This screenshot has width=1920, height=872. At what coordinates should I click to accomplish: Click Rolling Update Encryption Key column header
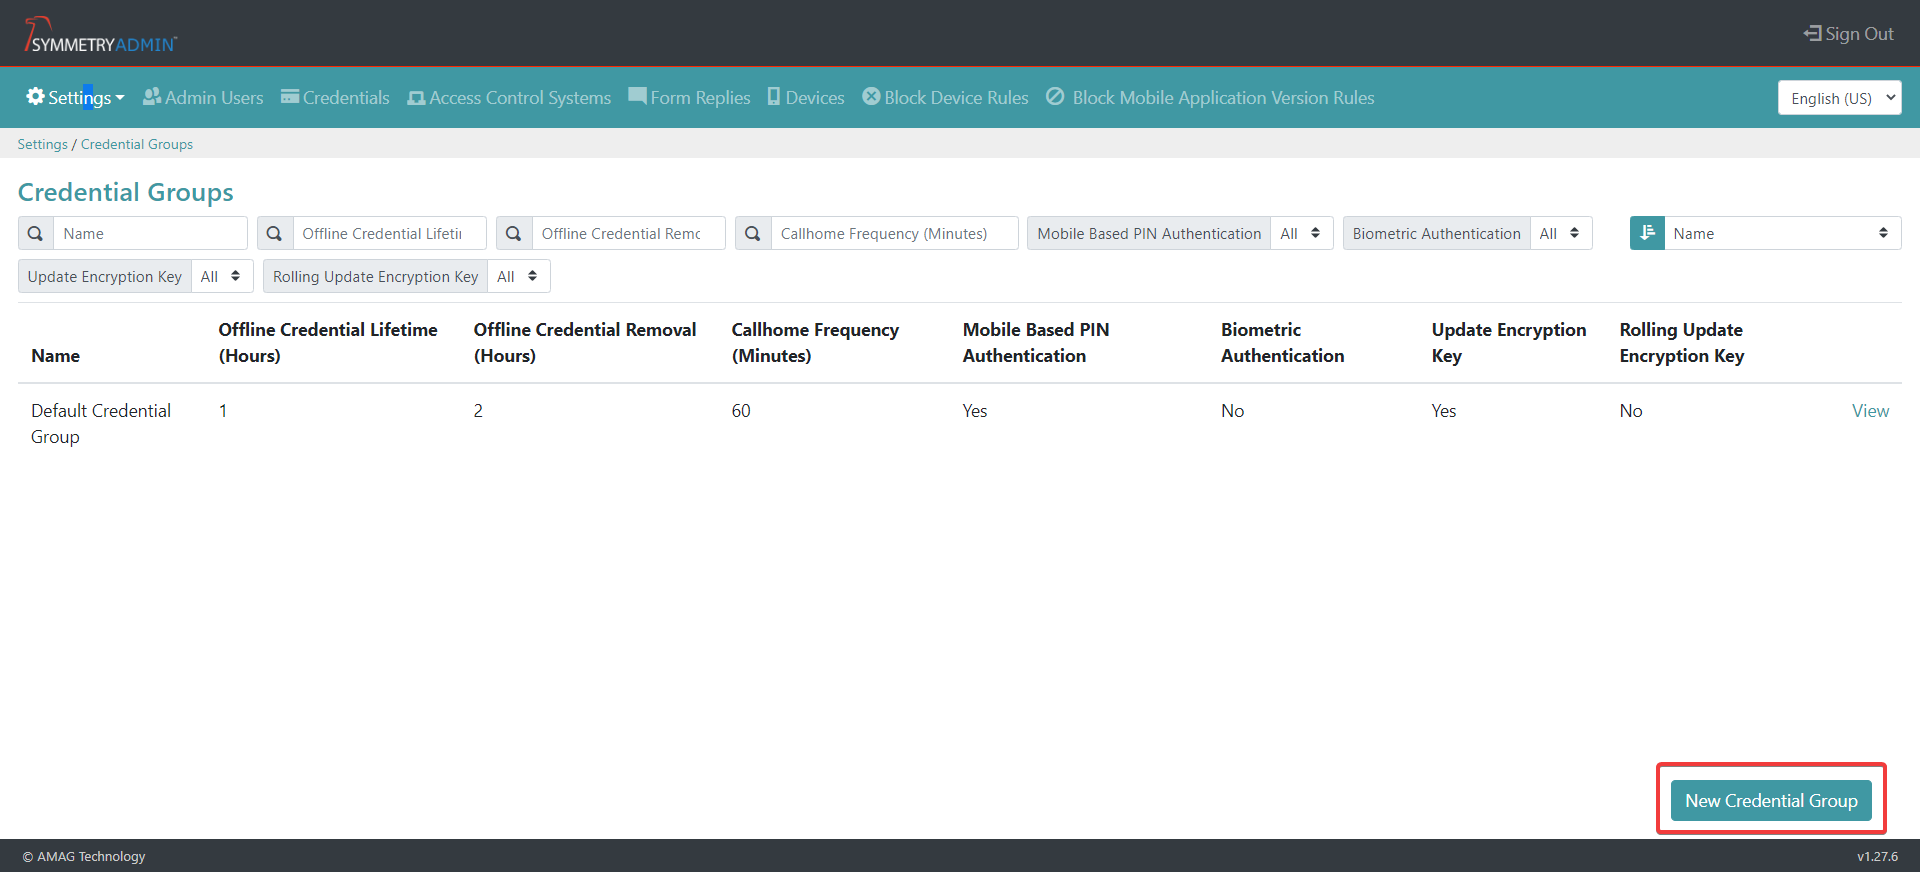(1682, 343)
